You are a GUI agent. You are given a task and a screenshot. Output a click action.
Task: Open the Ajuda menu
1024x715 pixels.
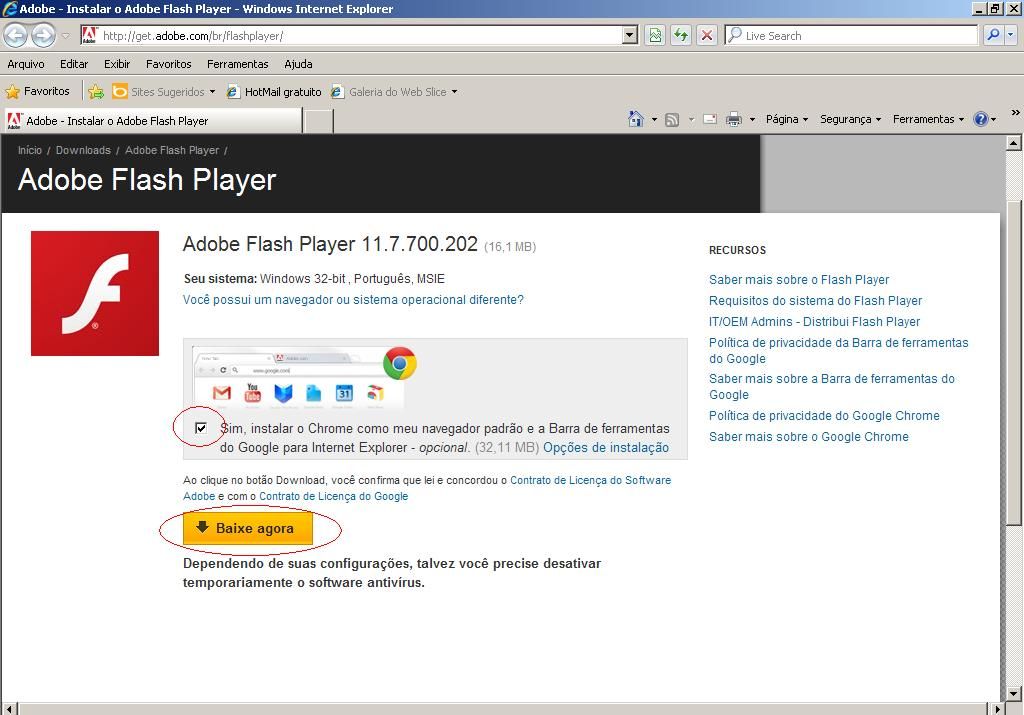pos(298,64)
